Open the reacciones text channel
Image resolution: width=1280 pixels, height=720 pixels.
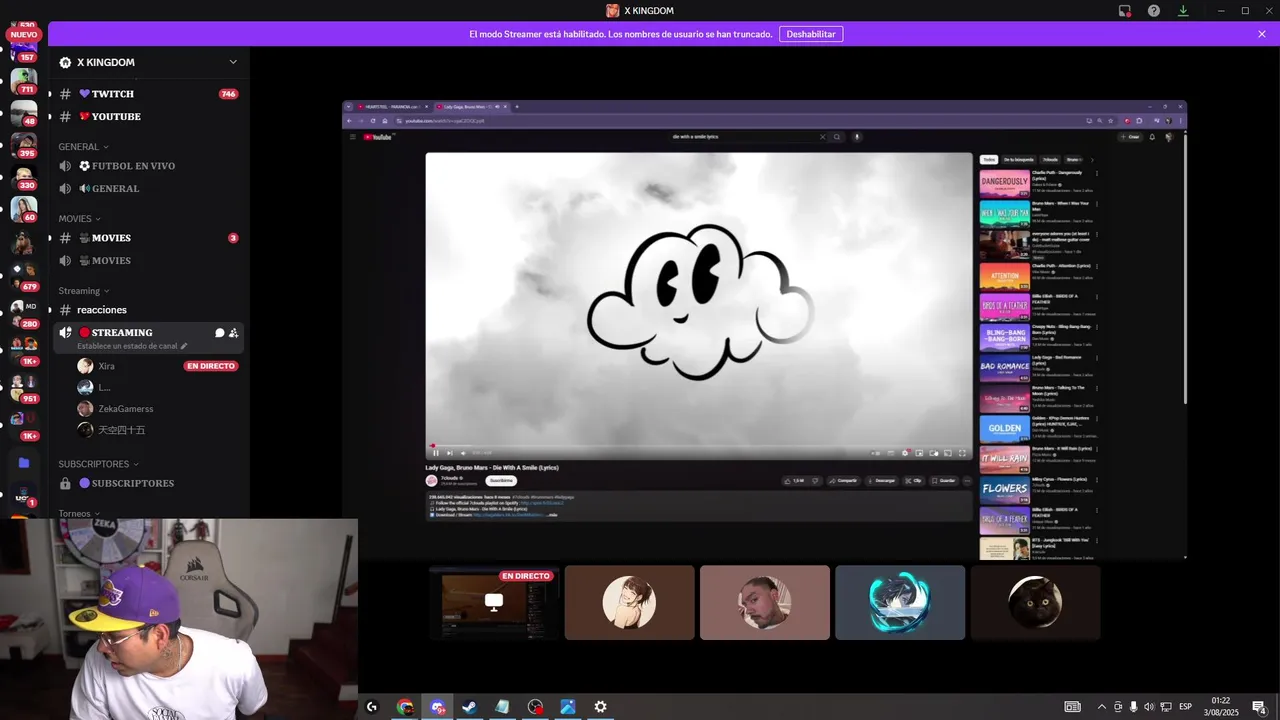click(148, 310)
